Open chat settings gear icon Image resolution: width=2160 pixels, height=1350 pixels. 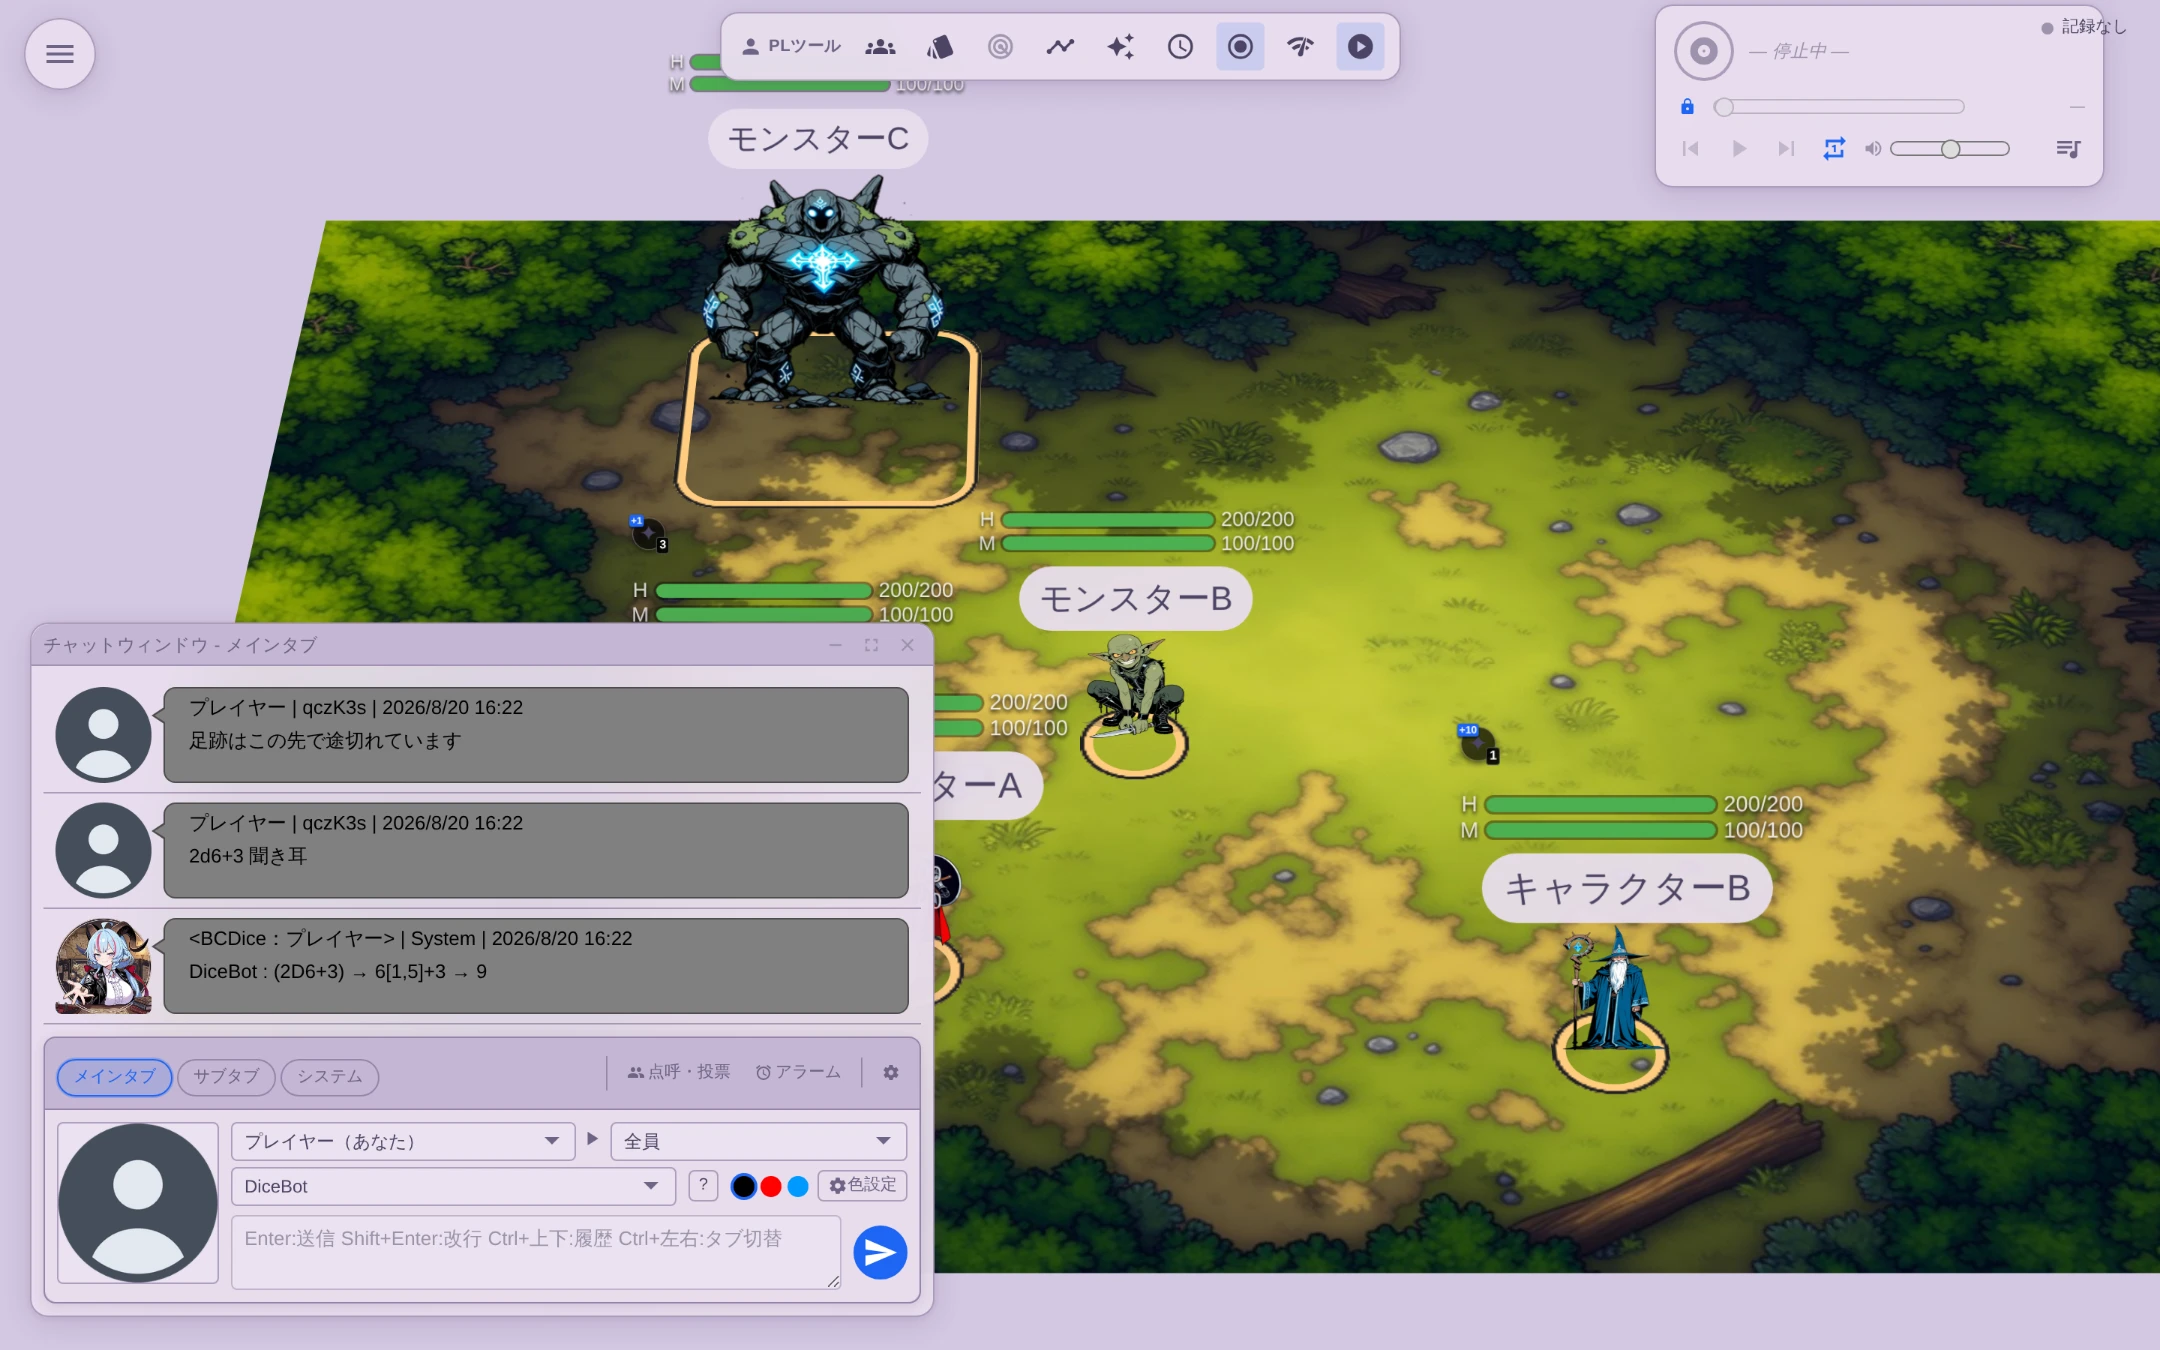[890, 1072]
